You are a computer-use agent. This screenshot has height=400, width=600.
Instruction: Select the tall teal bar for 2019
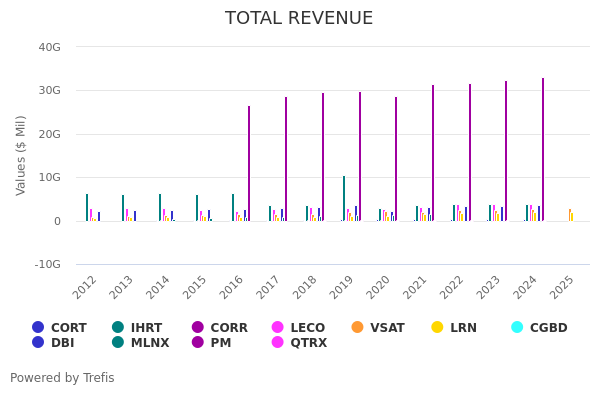click(344, 198)
